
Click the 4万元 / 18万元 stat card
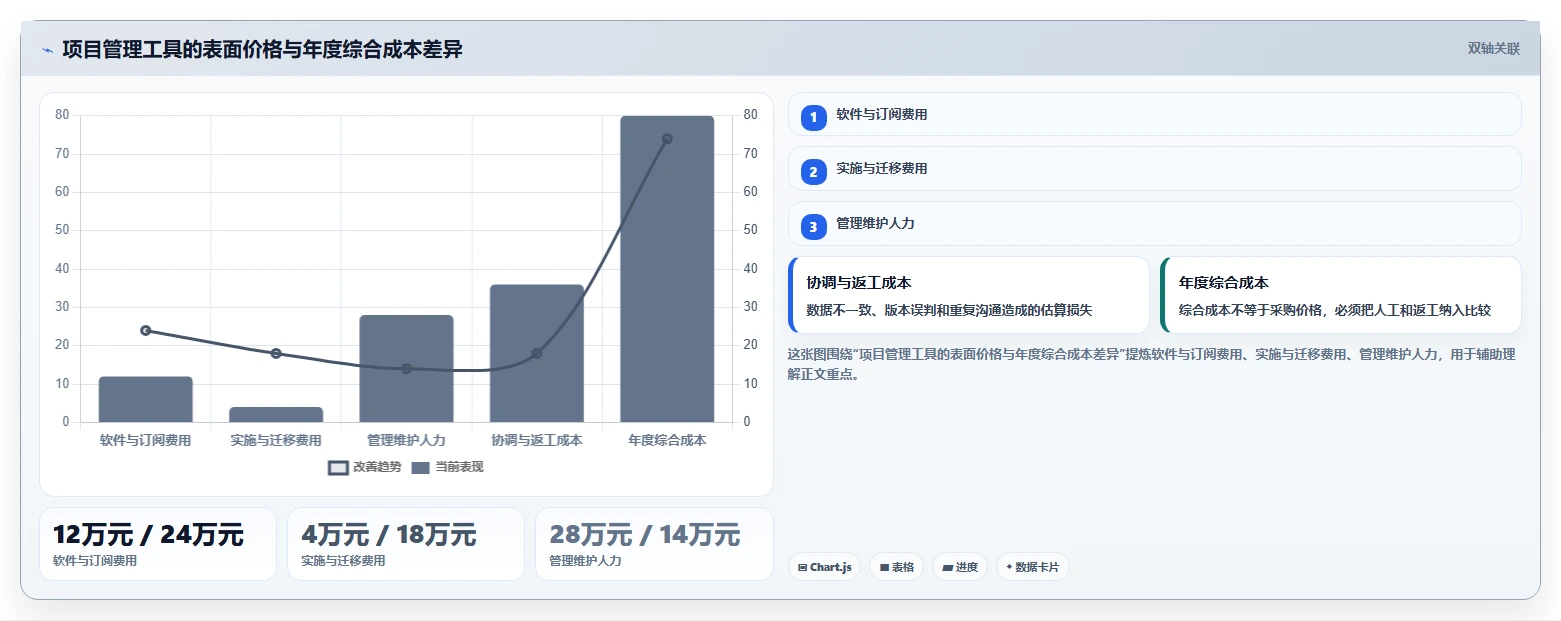click(406, 544)
